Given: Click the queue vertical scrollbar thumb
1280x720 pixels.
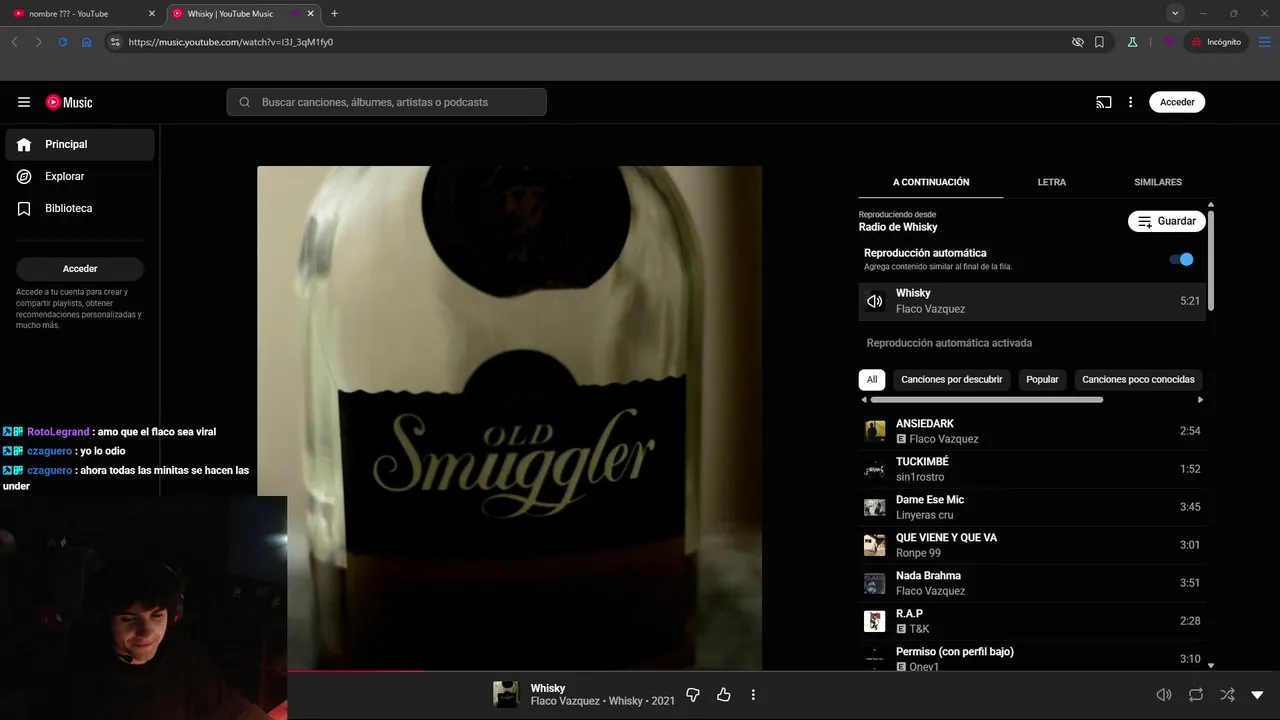Looking at the screenshot, I should [x=1211, y=260].
